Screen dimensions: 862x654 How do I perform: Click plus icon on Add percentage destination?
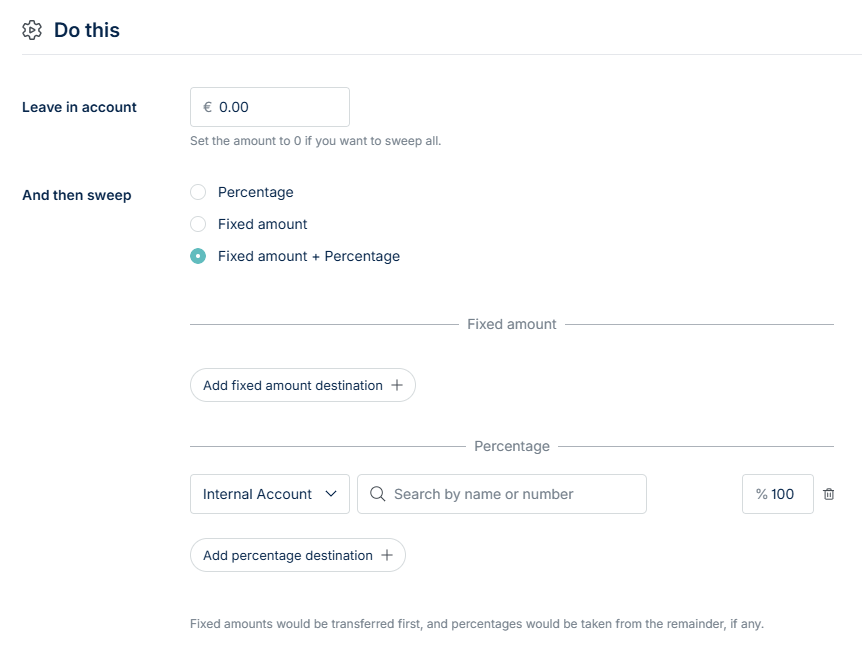coord(387,556)
